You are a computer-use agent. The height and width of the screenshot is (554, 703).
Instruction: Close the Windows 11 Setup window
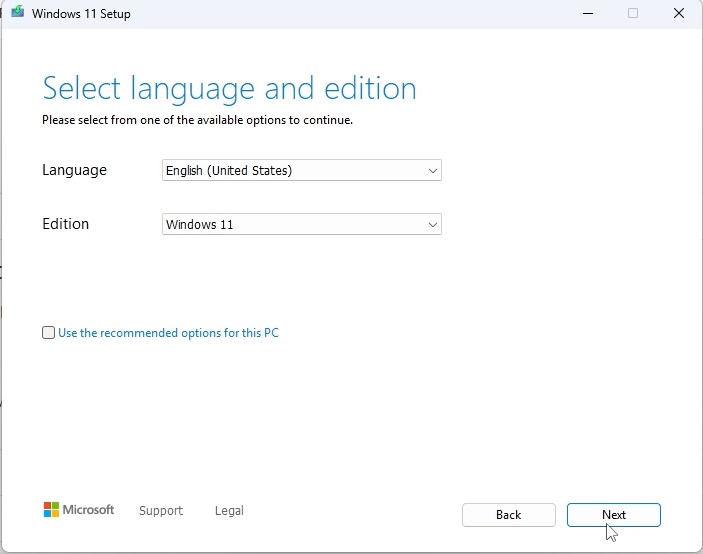pyautogui.click(x=680, y=14)
